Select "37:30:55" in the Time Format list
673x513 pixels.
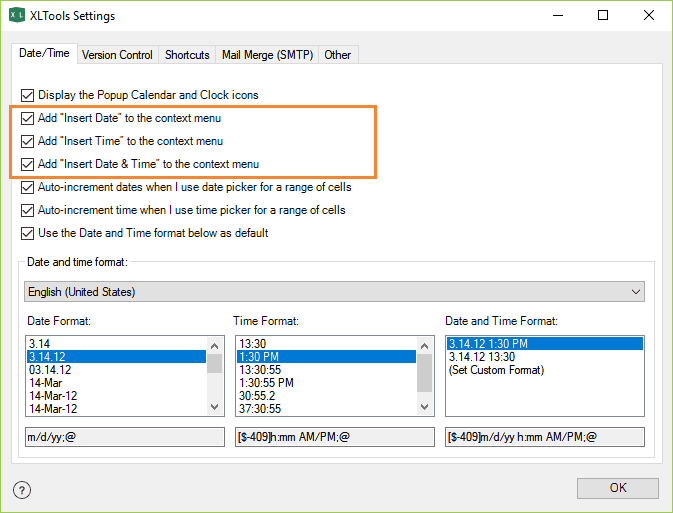click(x=326, y=409)
